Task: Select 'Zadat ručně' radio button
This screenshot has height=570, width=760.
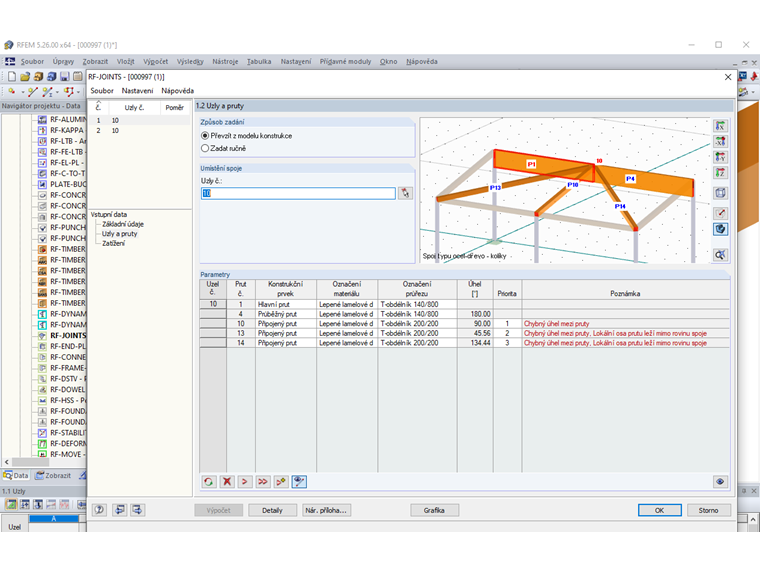Action: [205, 148]
